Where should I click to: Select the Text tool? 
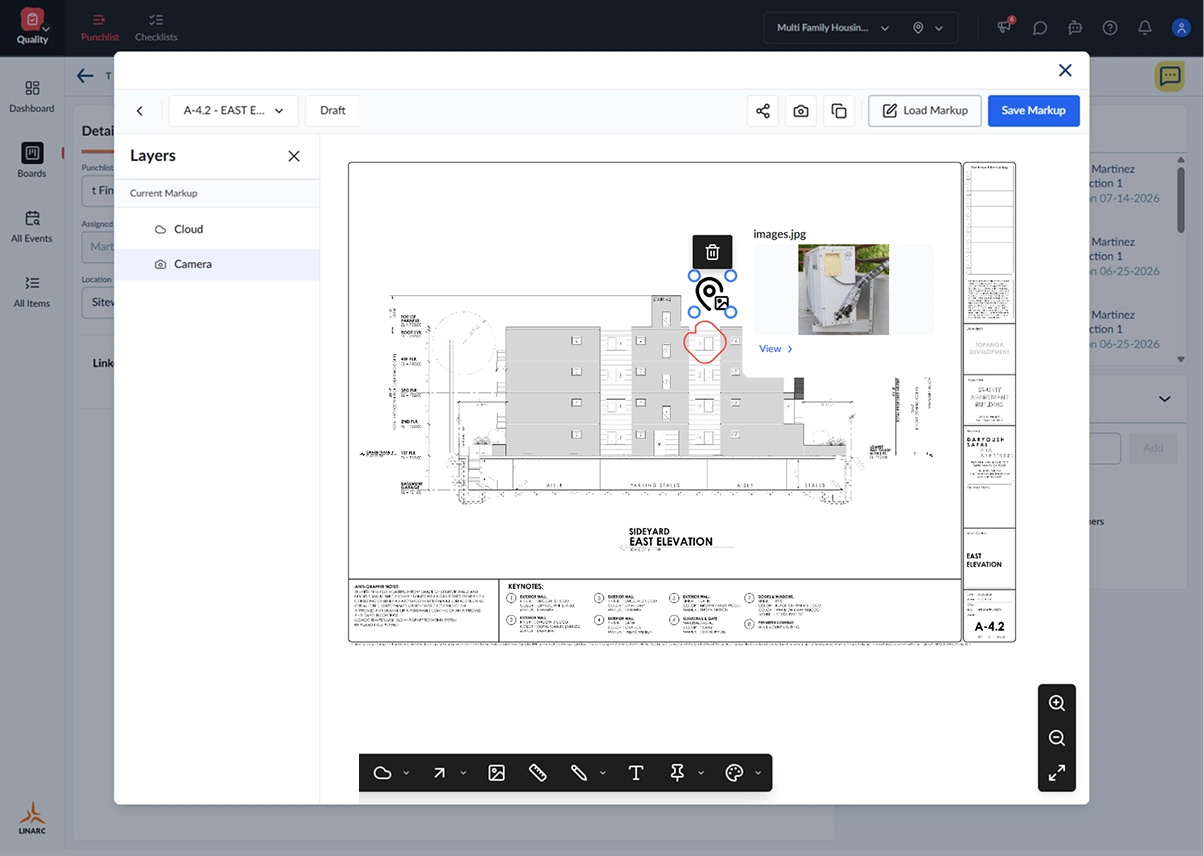(635, 773)
